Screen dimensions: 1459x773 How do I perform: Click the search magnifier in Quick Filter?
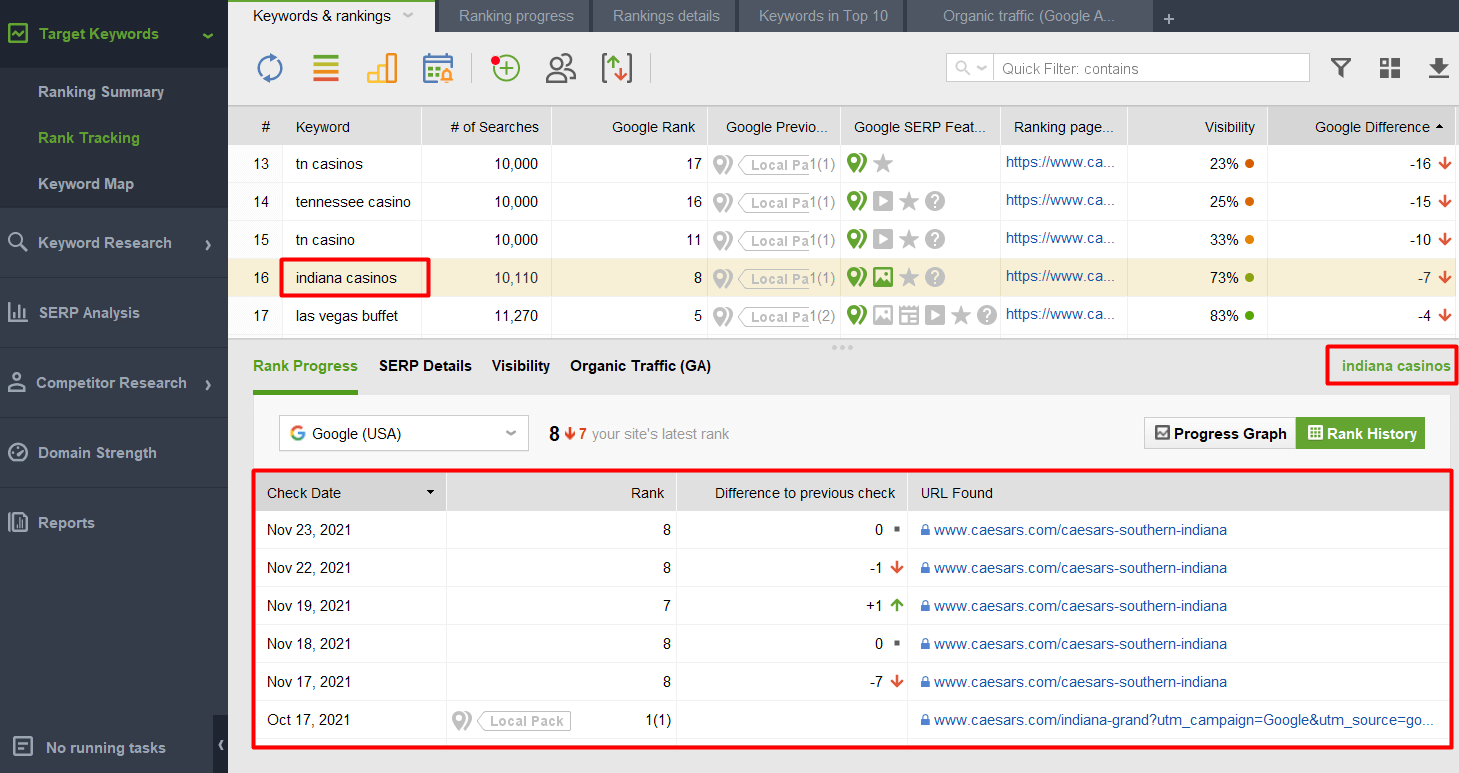(x=962, y=68)
